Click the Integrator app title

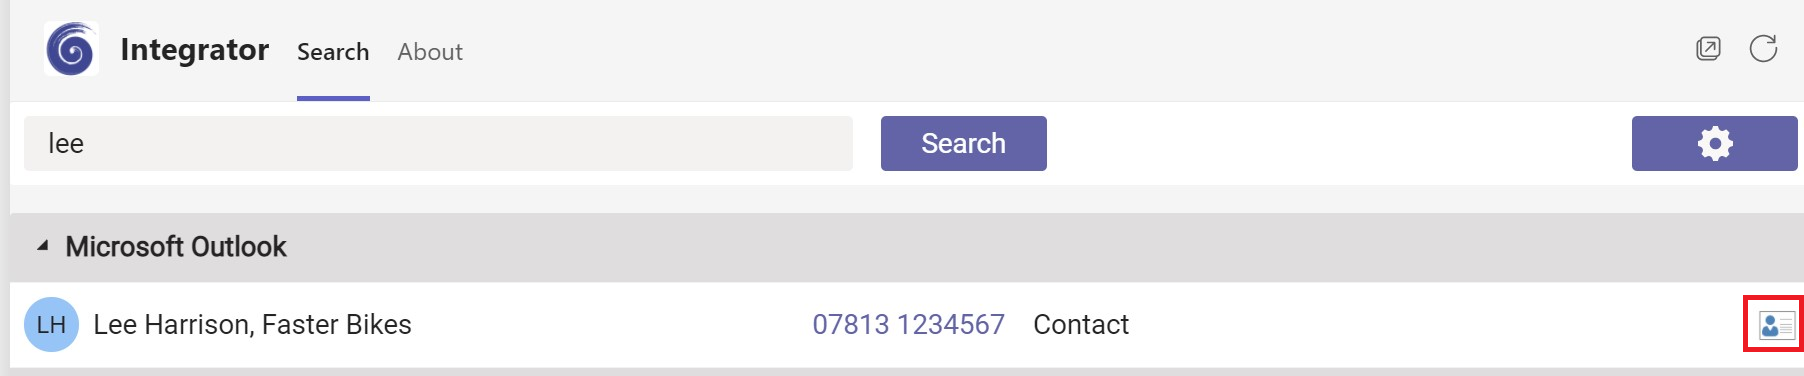click(x=195, y=49)
